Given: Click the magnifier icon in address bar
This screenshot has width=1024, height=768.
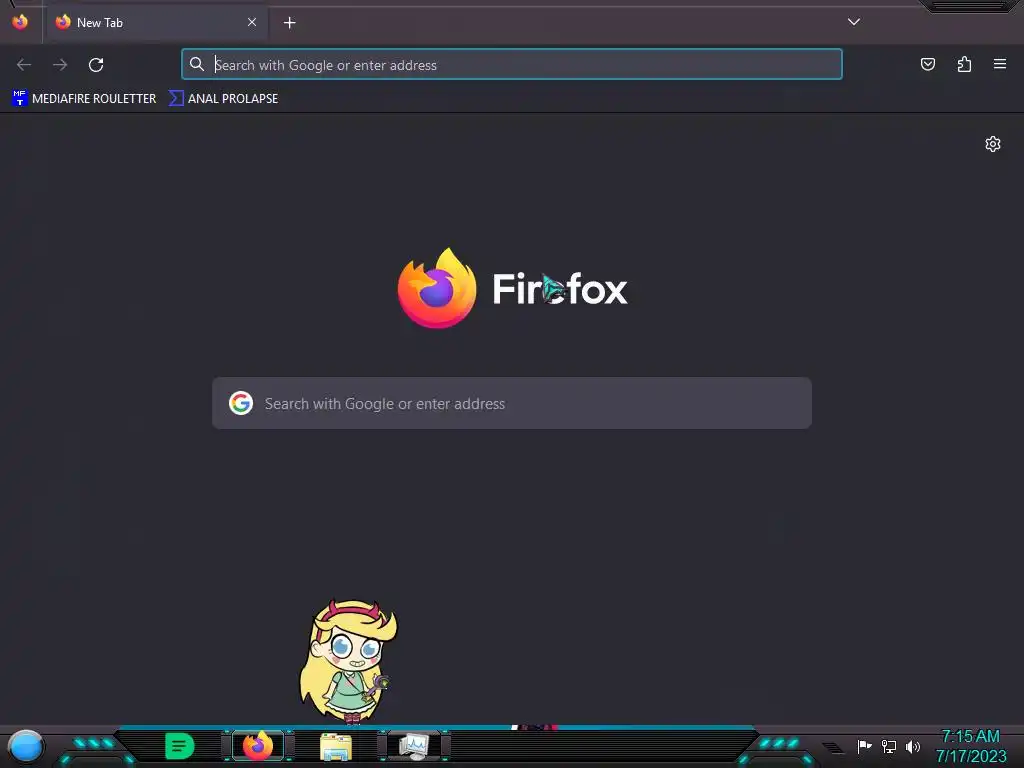Looking at the screenshot, I should [197, 64].
